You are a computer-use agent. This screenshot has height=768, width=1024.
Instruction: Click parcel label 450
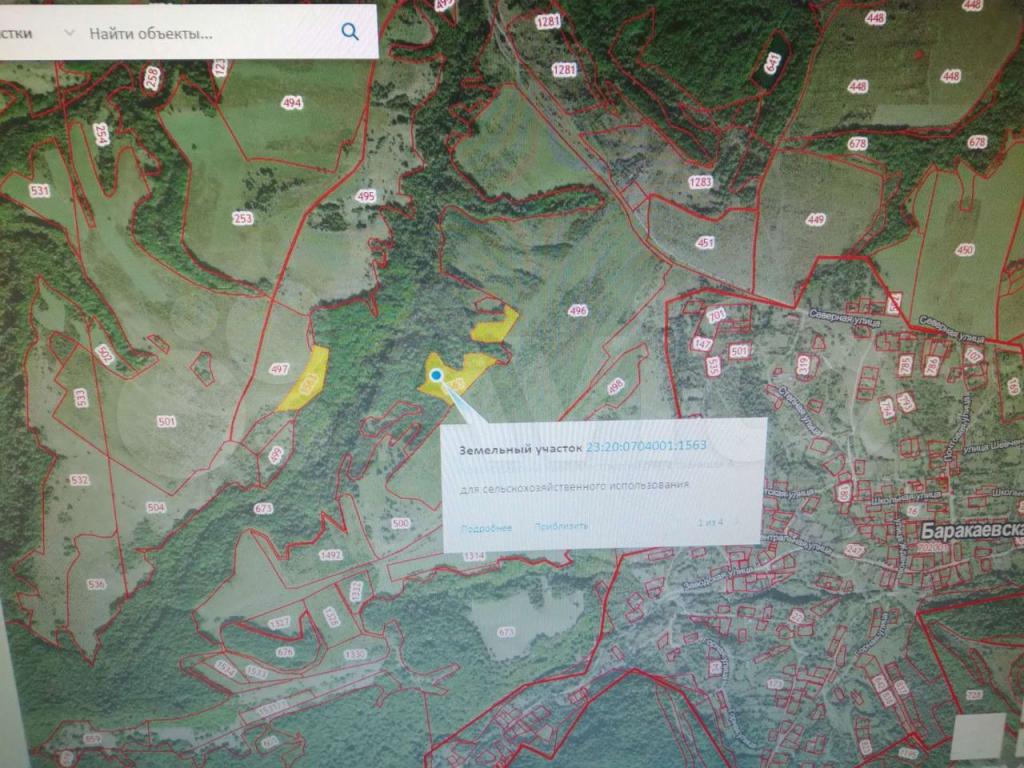[x=964, y=250]
